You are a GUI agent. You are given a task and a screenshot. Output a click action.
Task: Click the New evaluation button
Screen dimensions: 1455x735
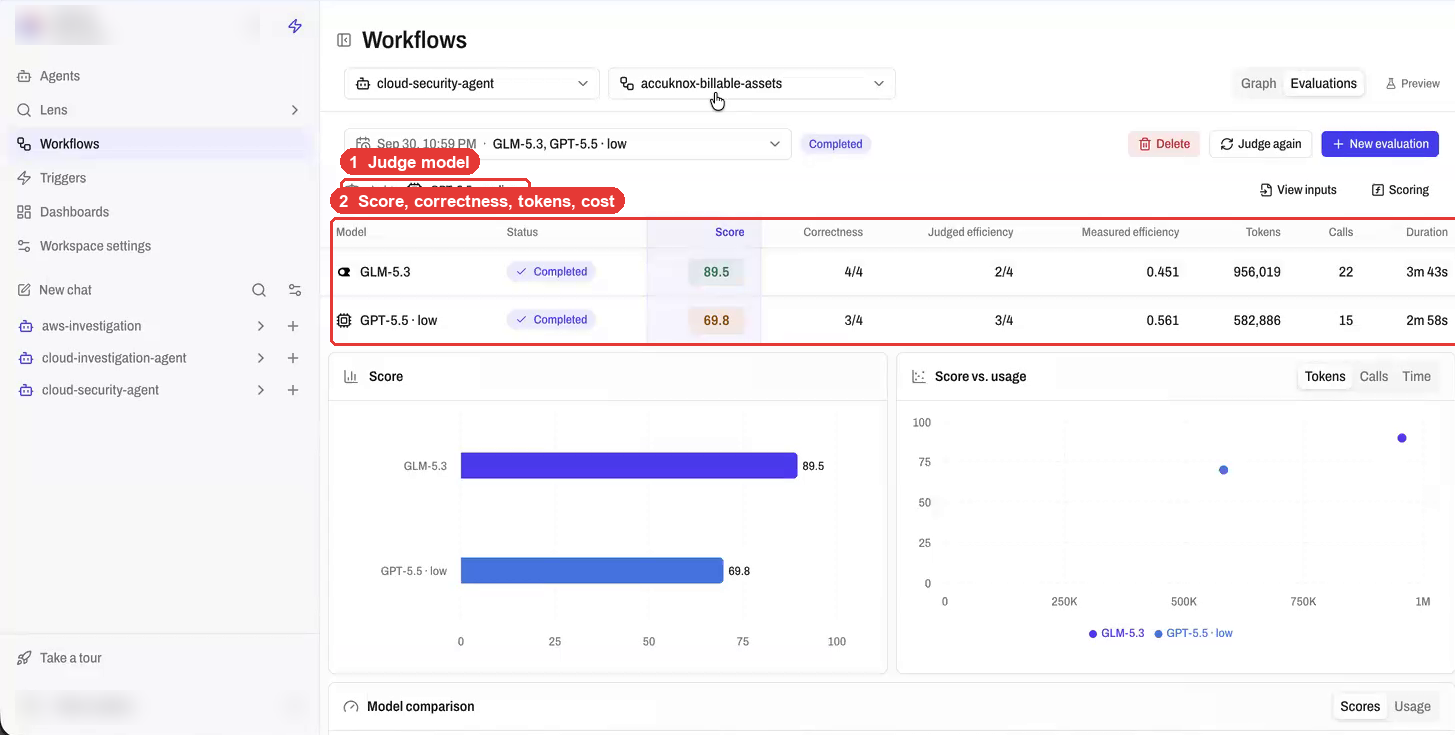(x=1380, y=144)
